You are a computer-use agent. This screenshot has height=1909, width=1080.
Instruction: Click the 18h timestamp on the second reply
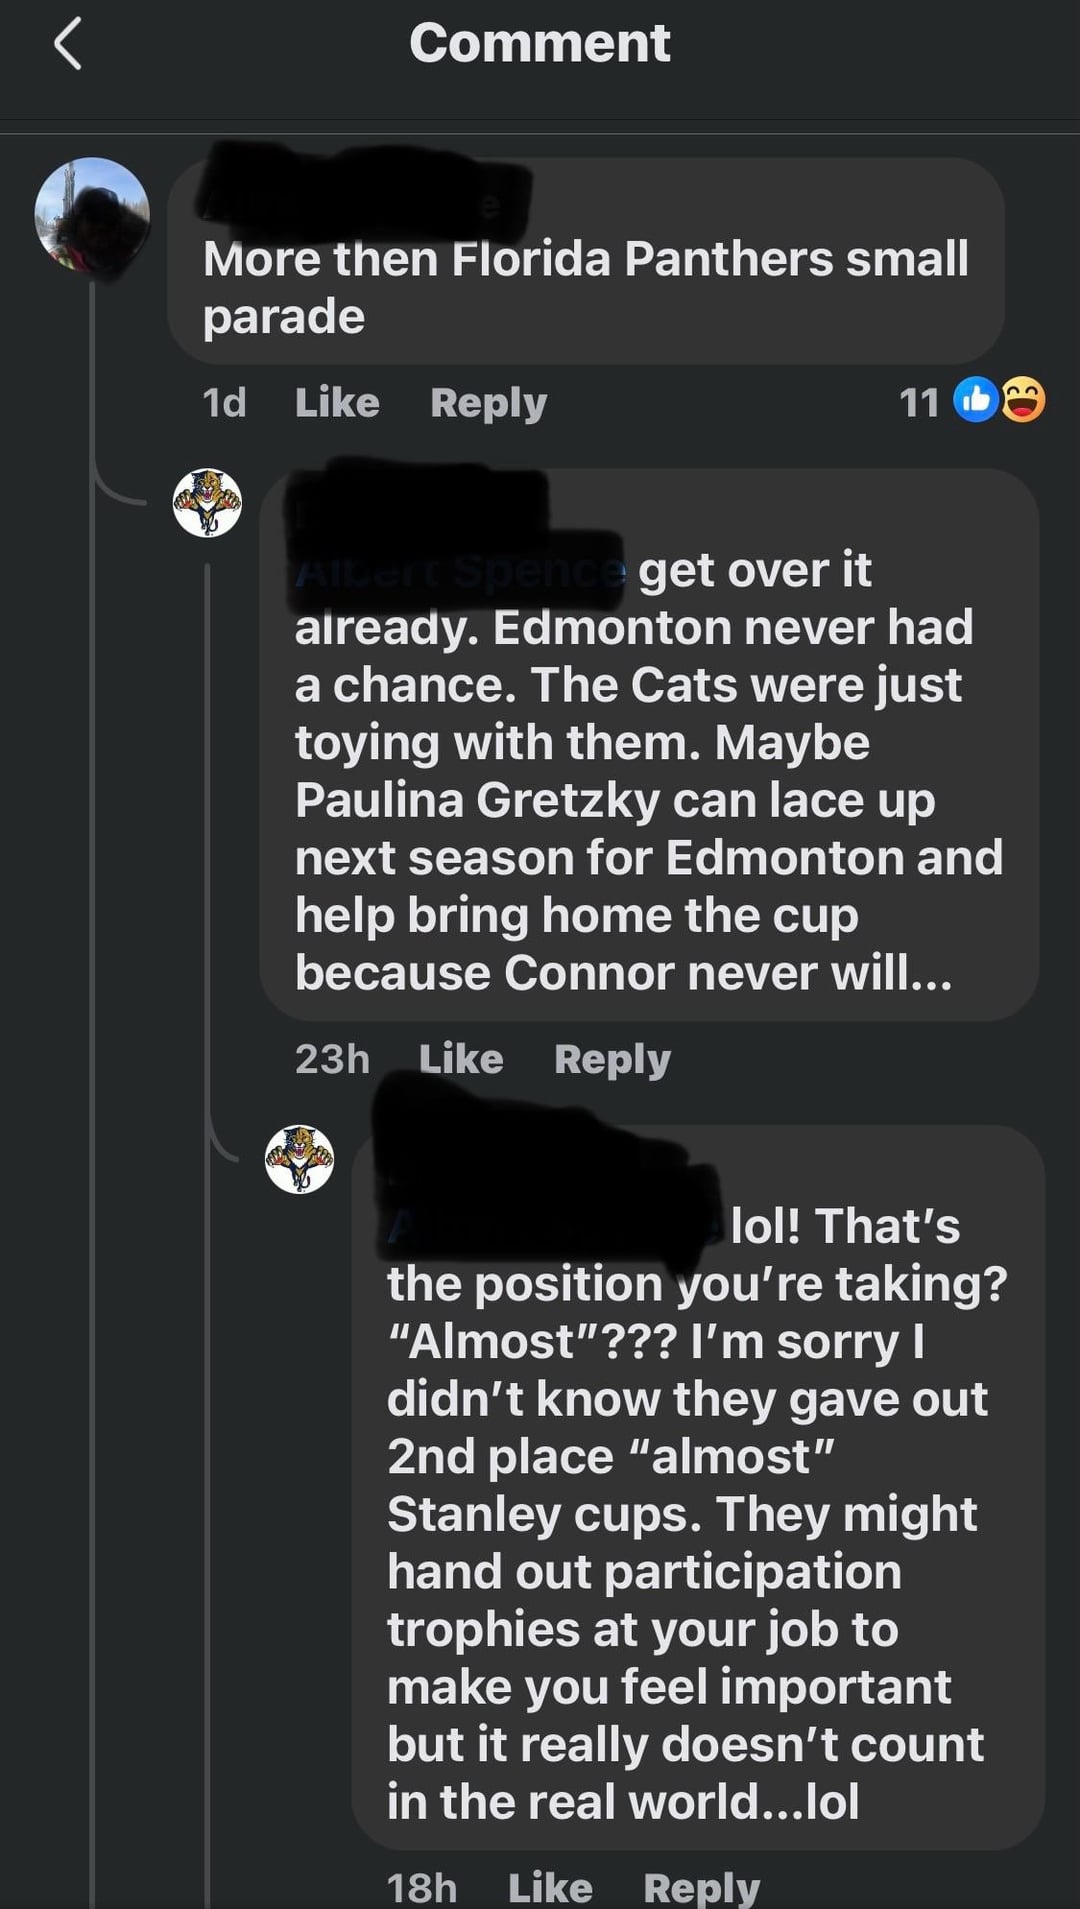coord(422,1887)
